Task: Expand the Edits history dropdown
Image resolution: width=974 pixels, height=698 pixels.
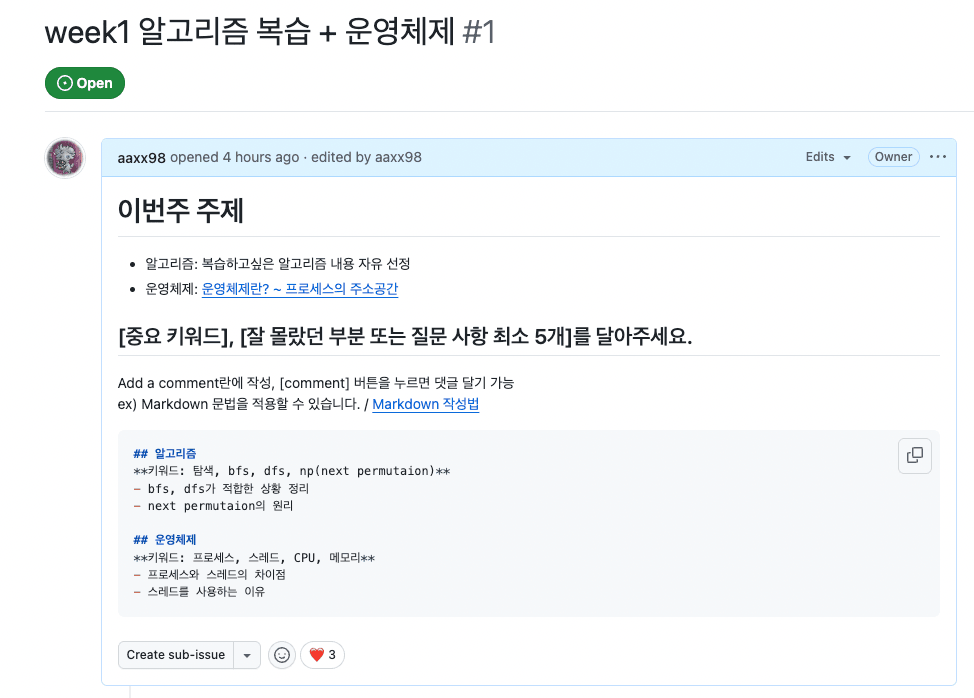Action: coord(828,157)
